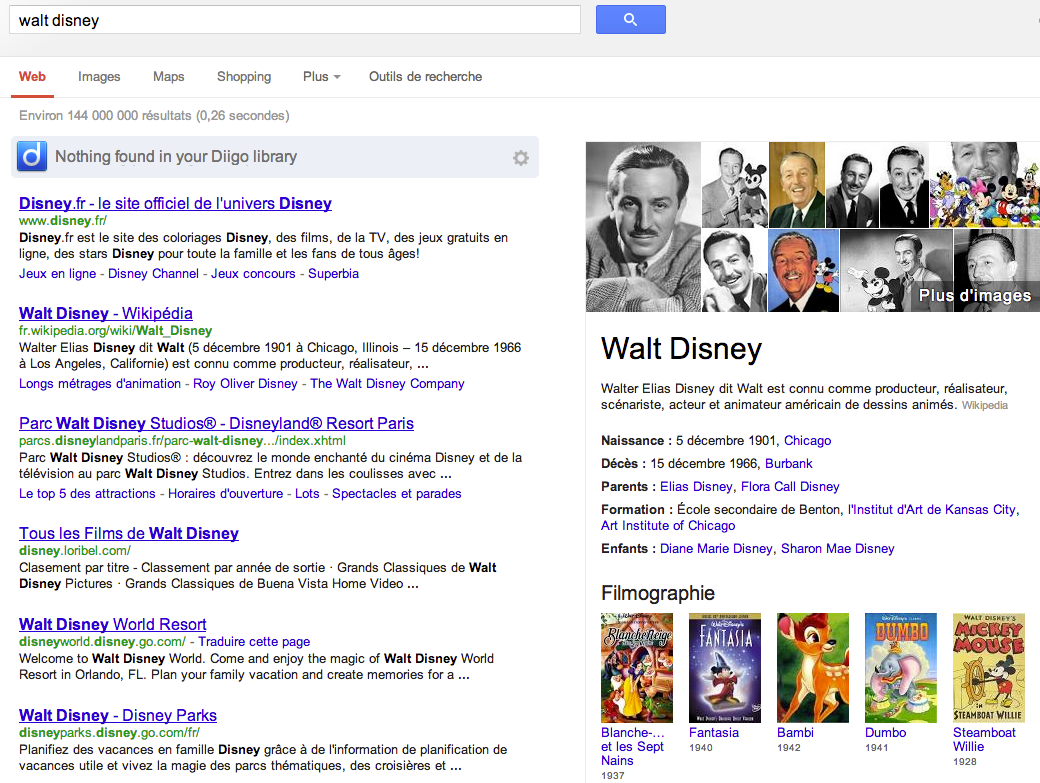Open the large Walt Disney portrait photo
Screen dimensions: 1040x783
pyautogui.click(x=643, y=227)
